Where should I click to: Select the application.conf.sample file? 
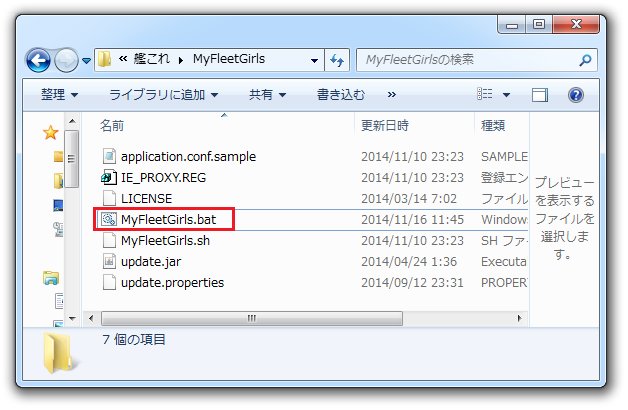coord(188,156)
